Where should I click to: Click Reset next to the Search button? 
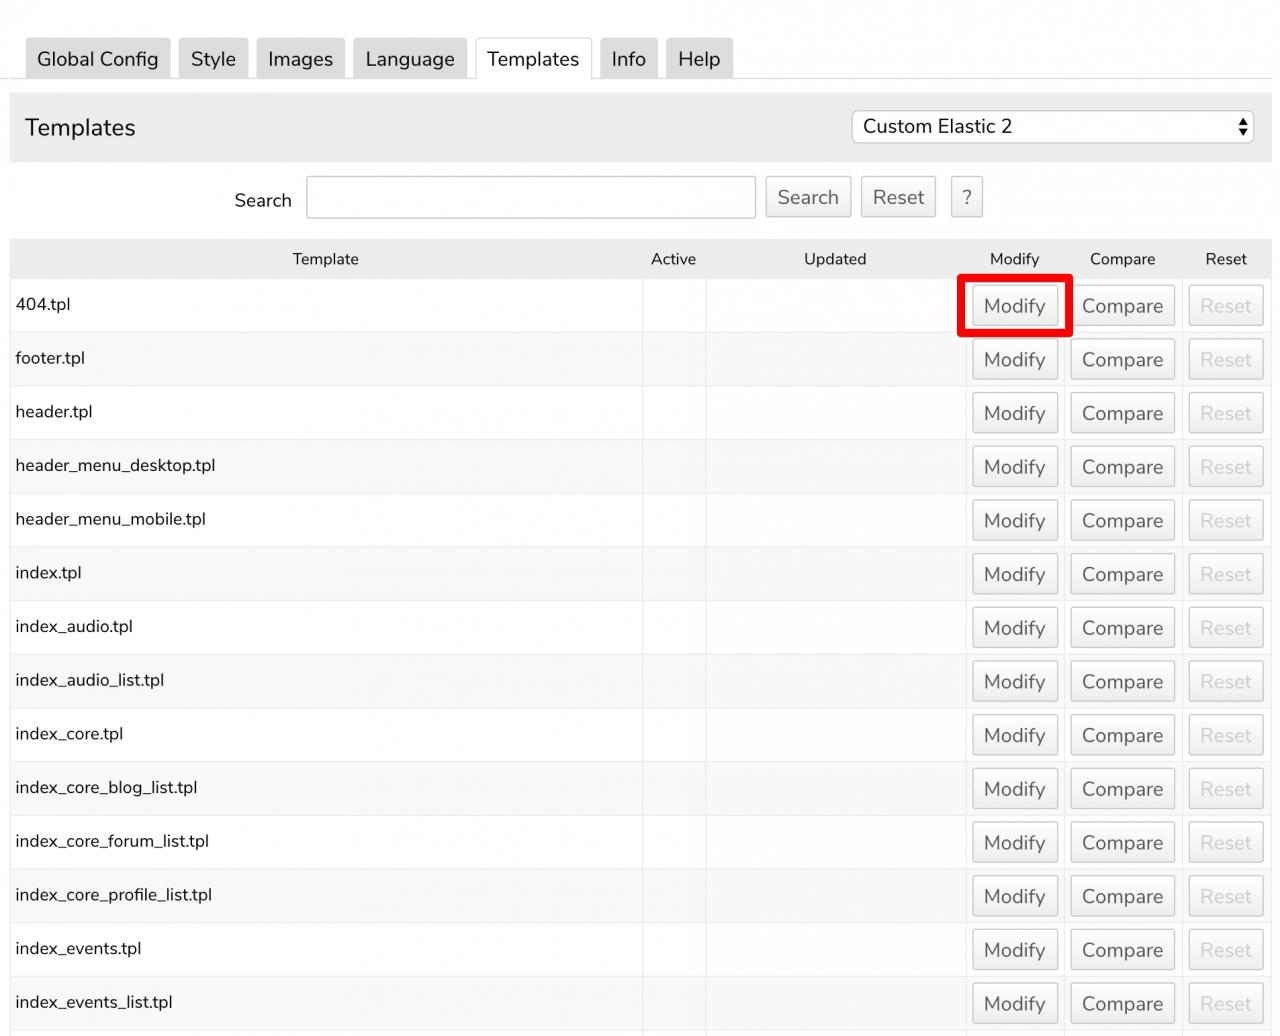898,197
